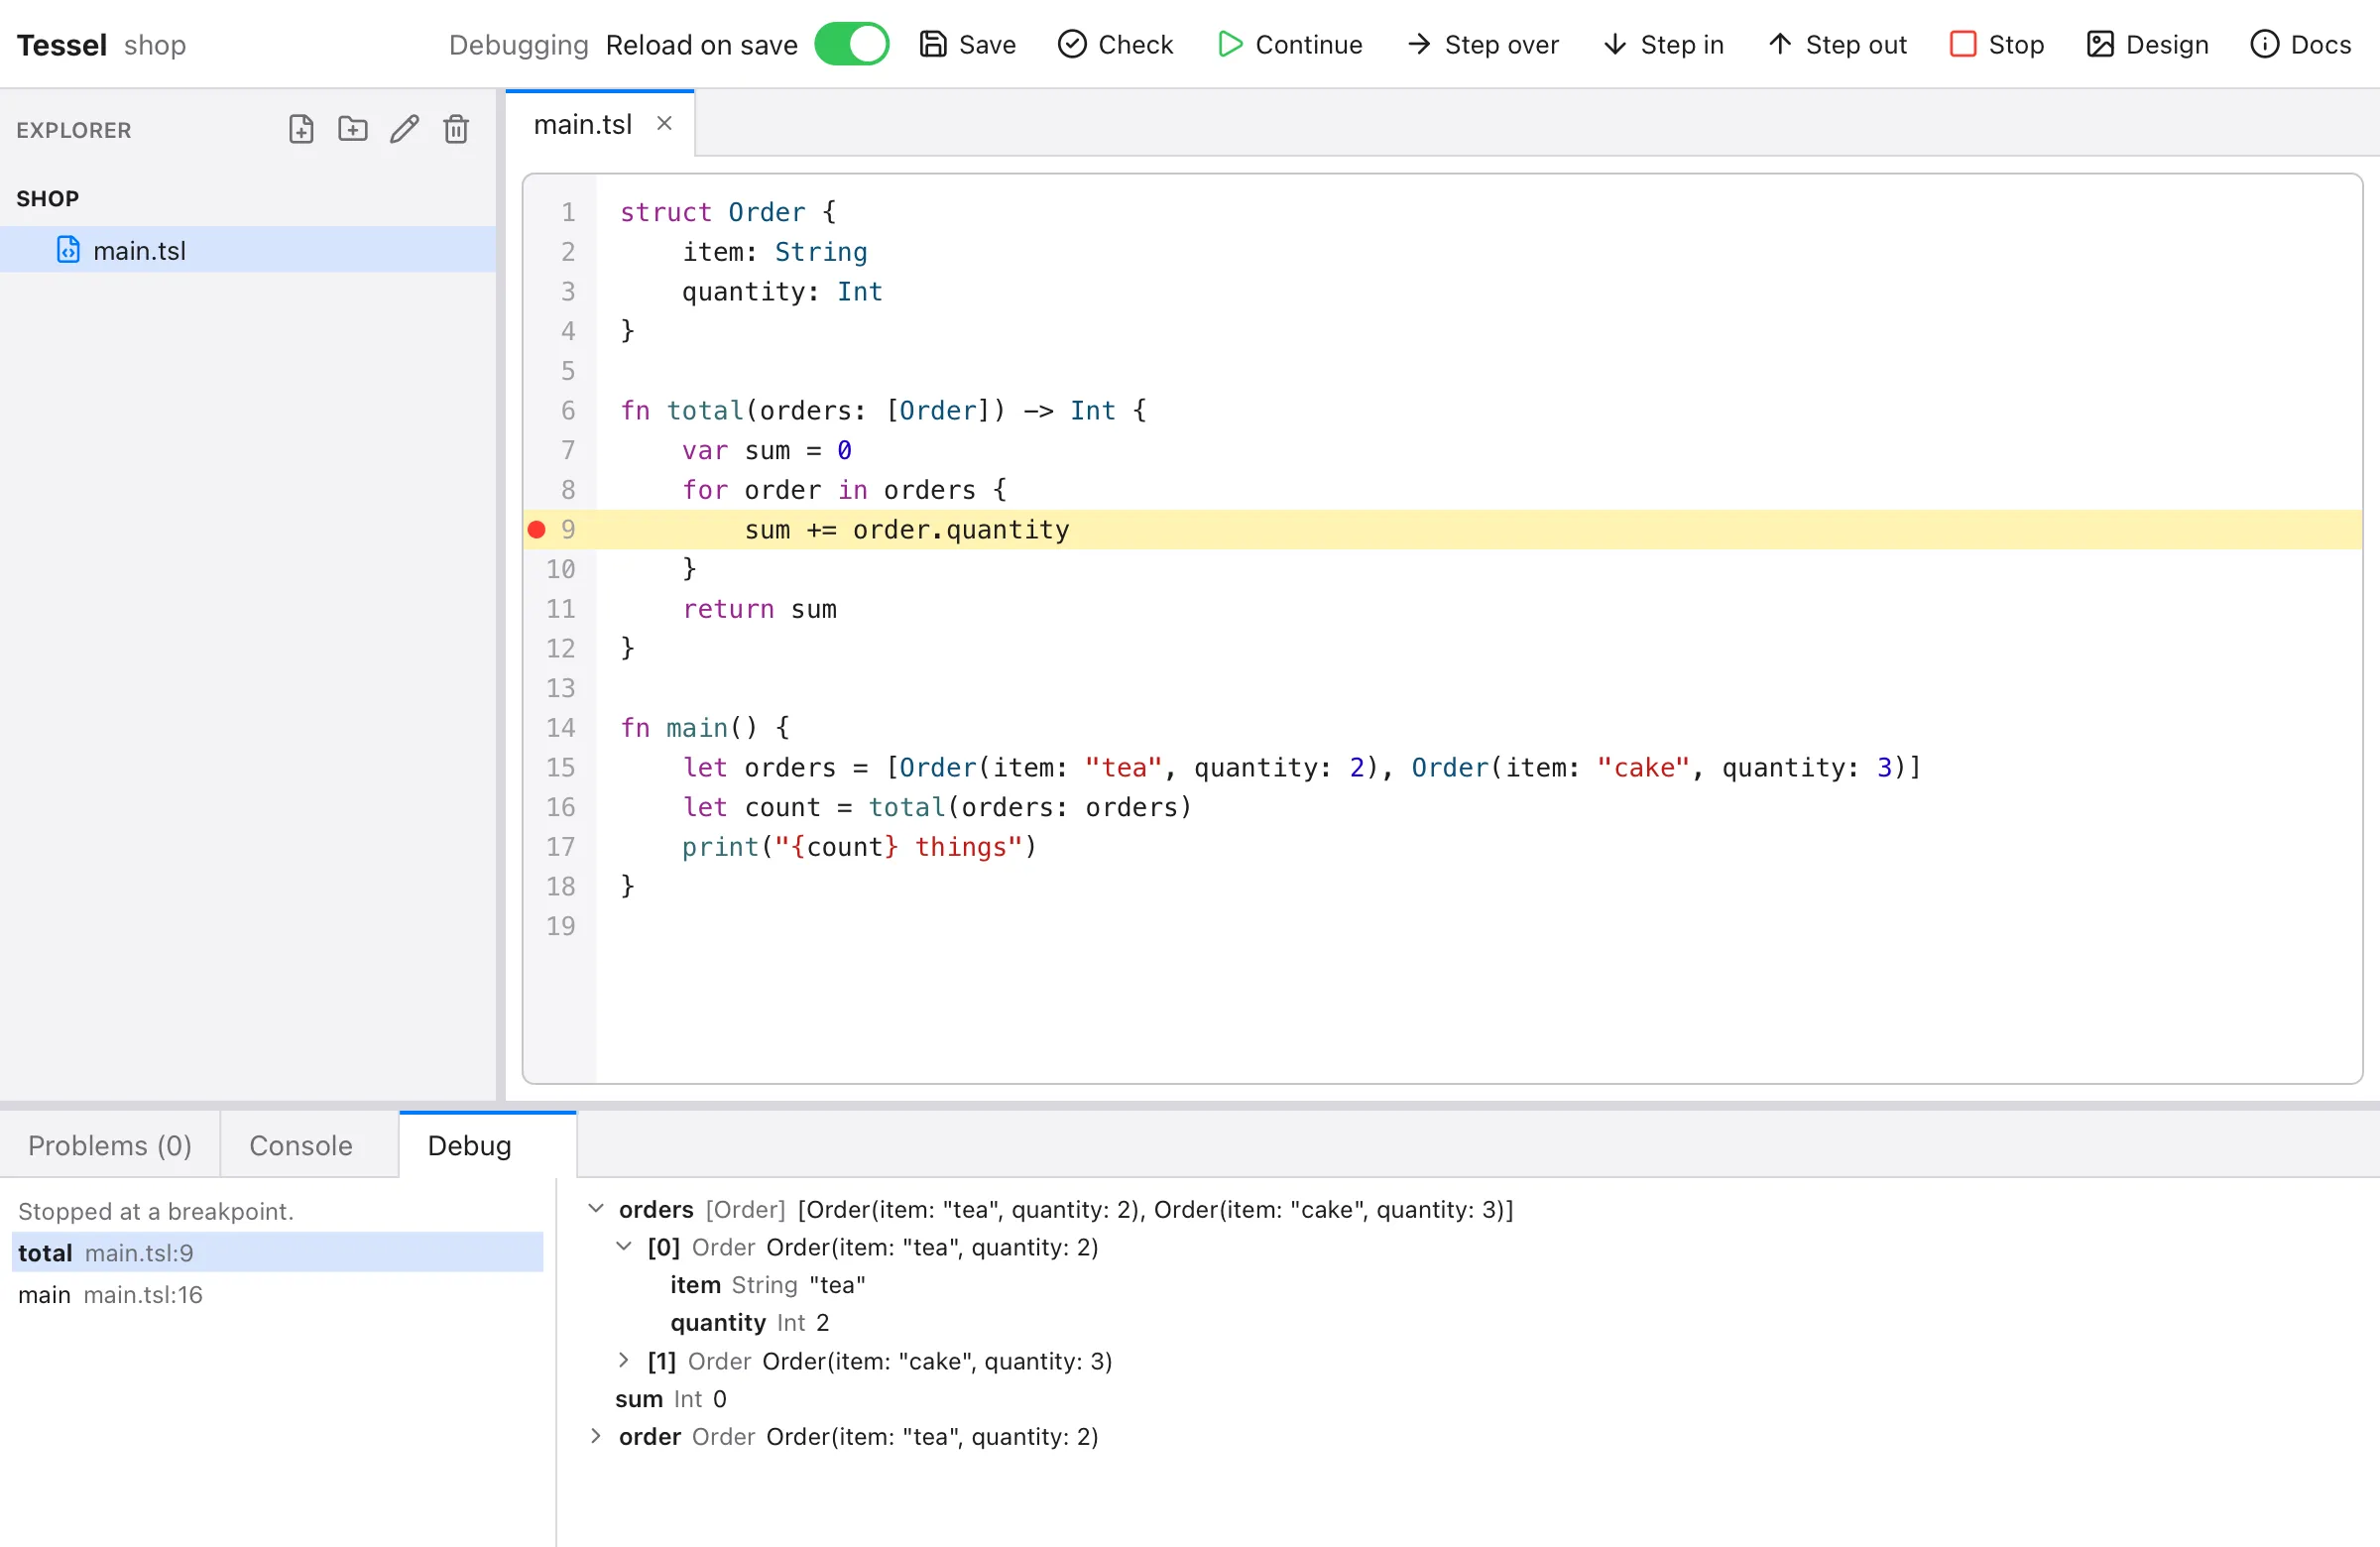Select the total main.tsl:9 stack frame
2380x1547 pixels.
point(277,1253)
